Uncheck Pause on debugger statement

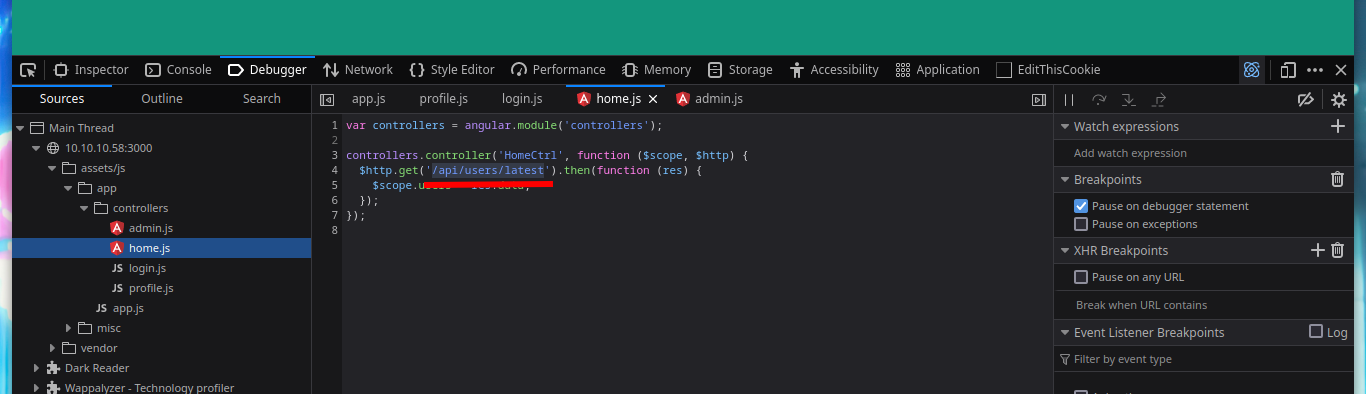pos(1081,206)
